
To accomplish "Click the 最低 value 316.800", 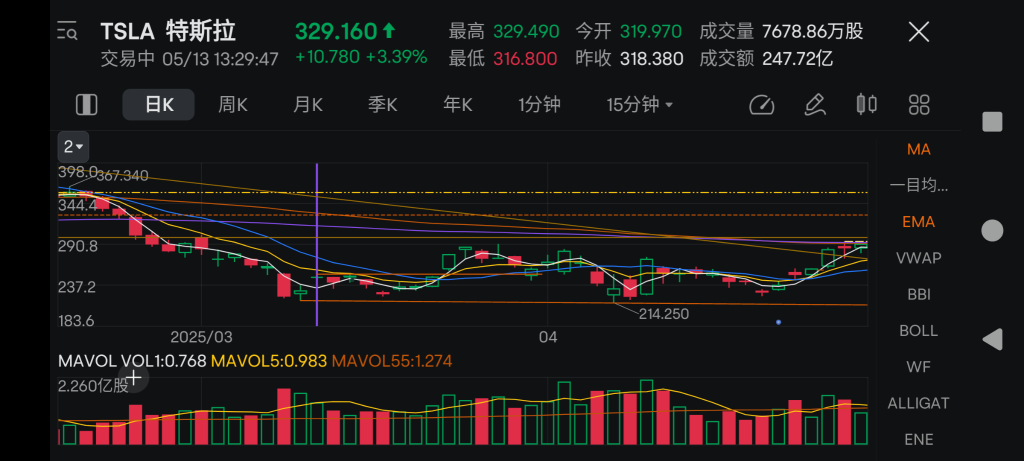I will (x=525, y=59).
